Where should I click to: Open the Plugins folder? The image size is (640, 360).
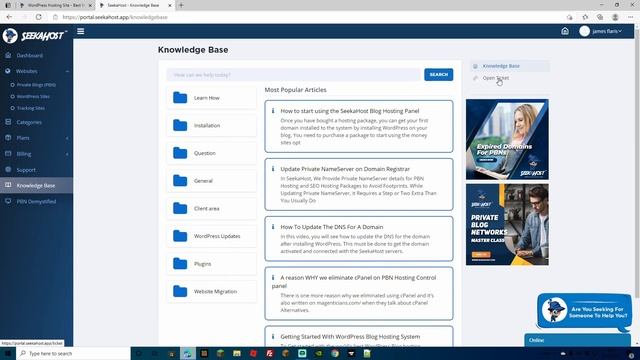pyautogui.click(x=211, y=264)
